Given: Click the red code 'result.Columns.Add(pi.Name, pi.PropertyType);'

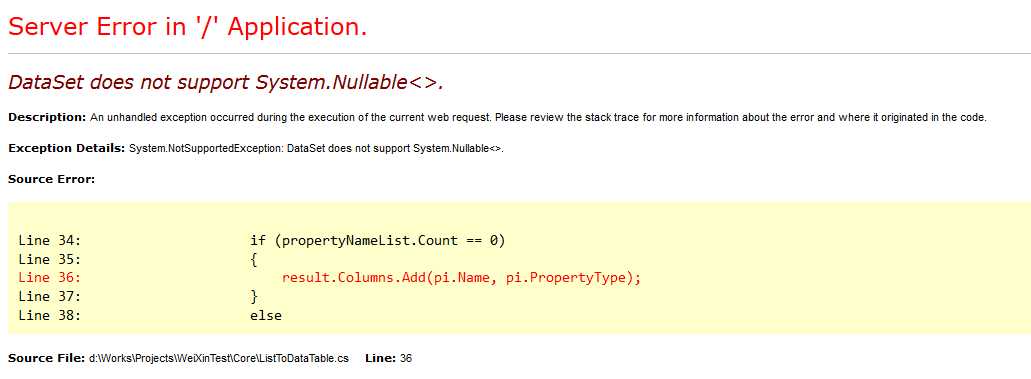Looking at the screenshot, I should click(x=461, y=278).
